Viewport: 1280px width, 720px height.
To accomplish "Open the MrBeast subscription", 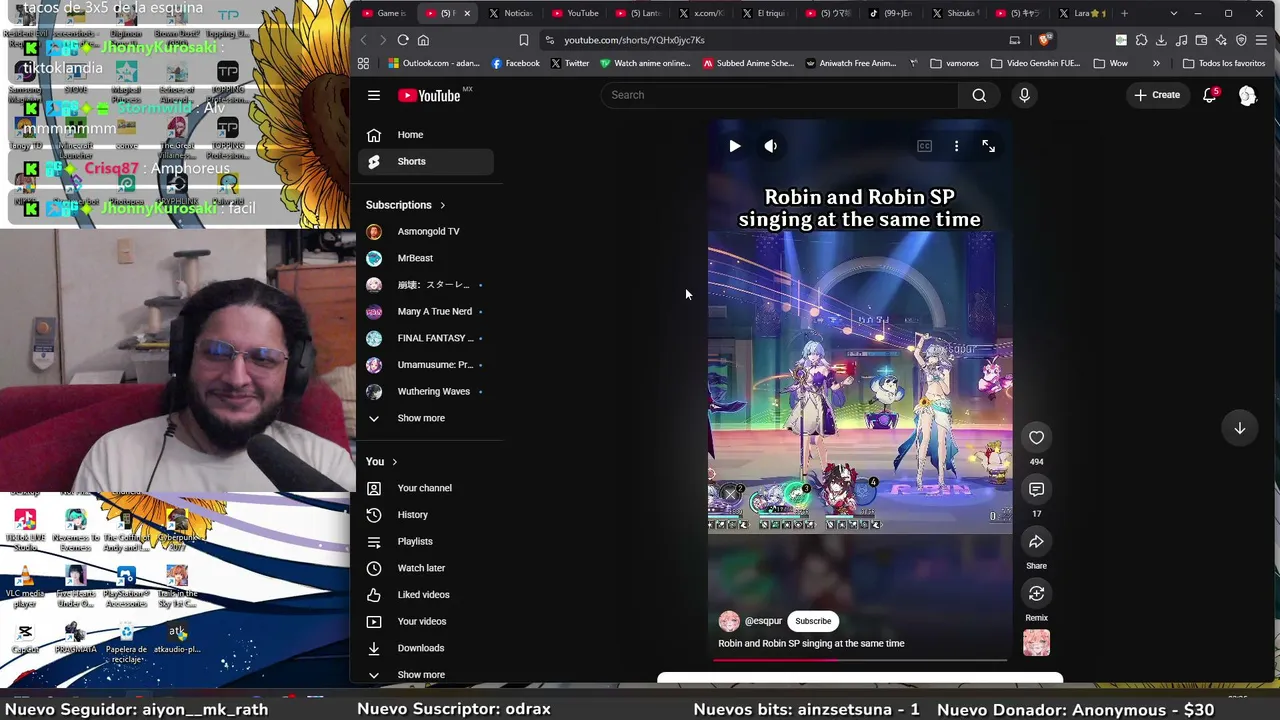I will 426,258.
